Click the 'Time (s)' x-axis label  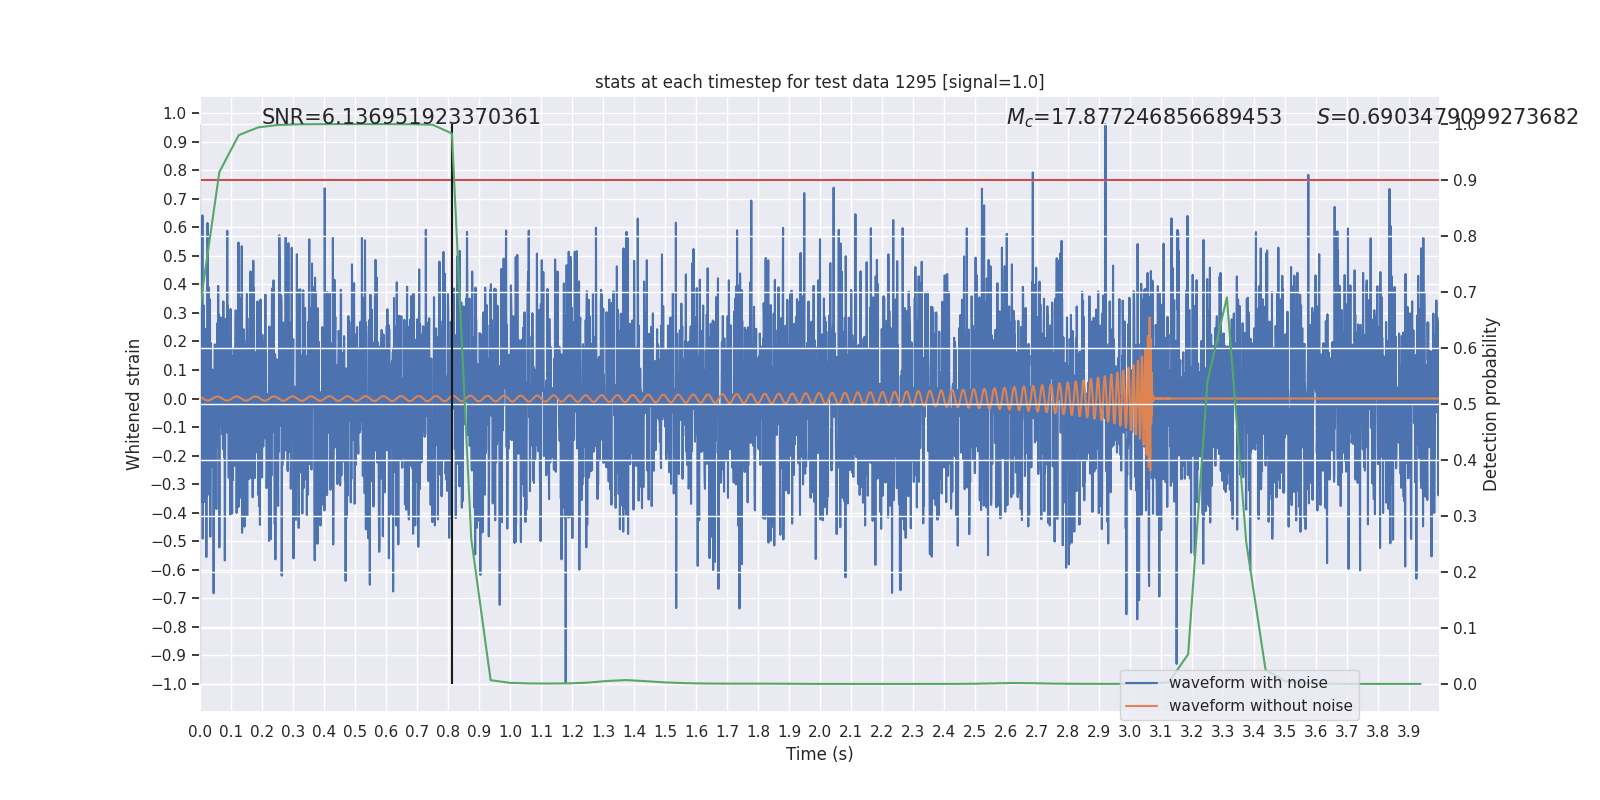click(819, 754)
